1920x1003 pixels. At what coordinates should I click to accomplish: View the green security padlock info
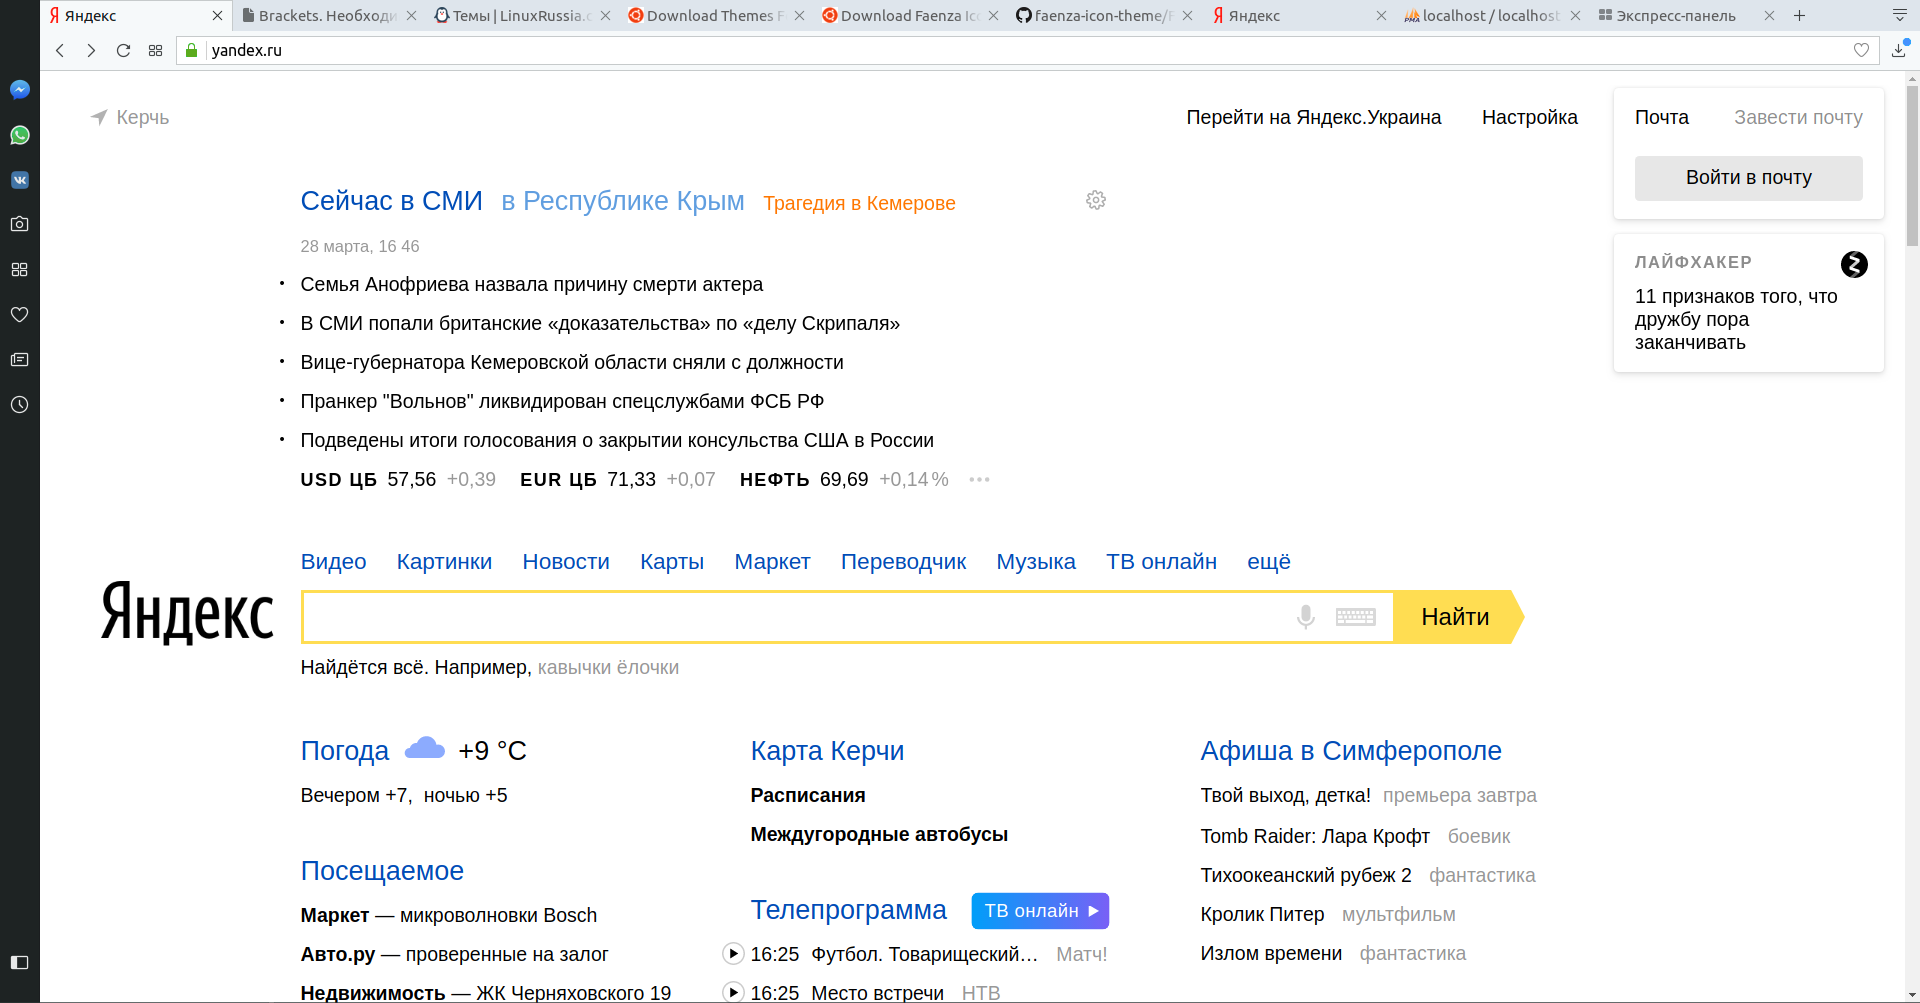click(192, 50)
